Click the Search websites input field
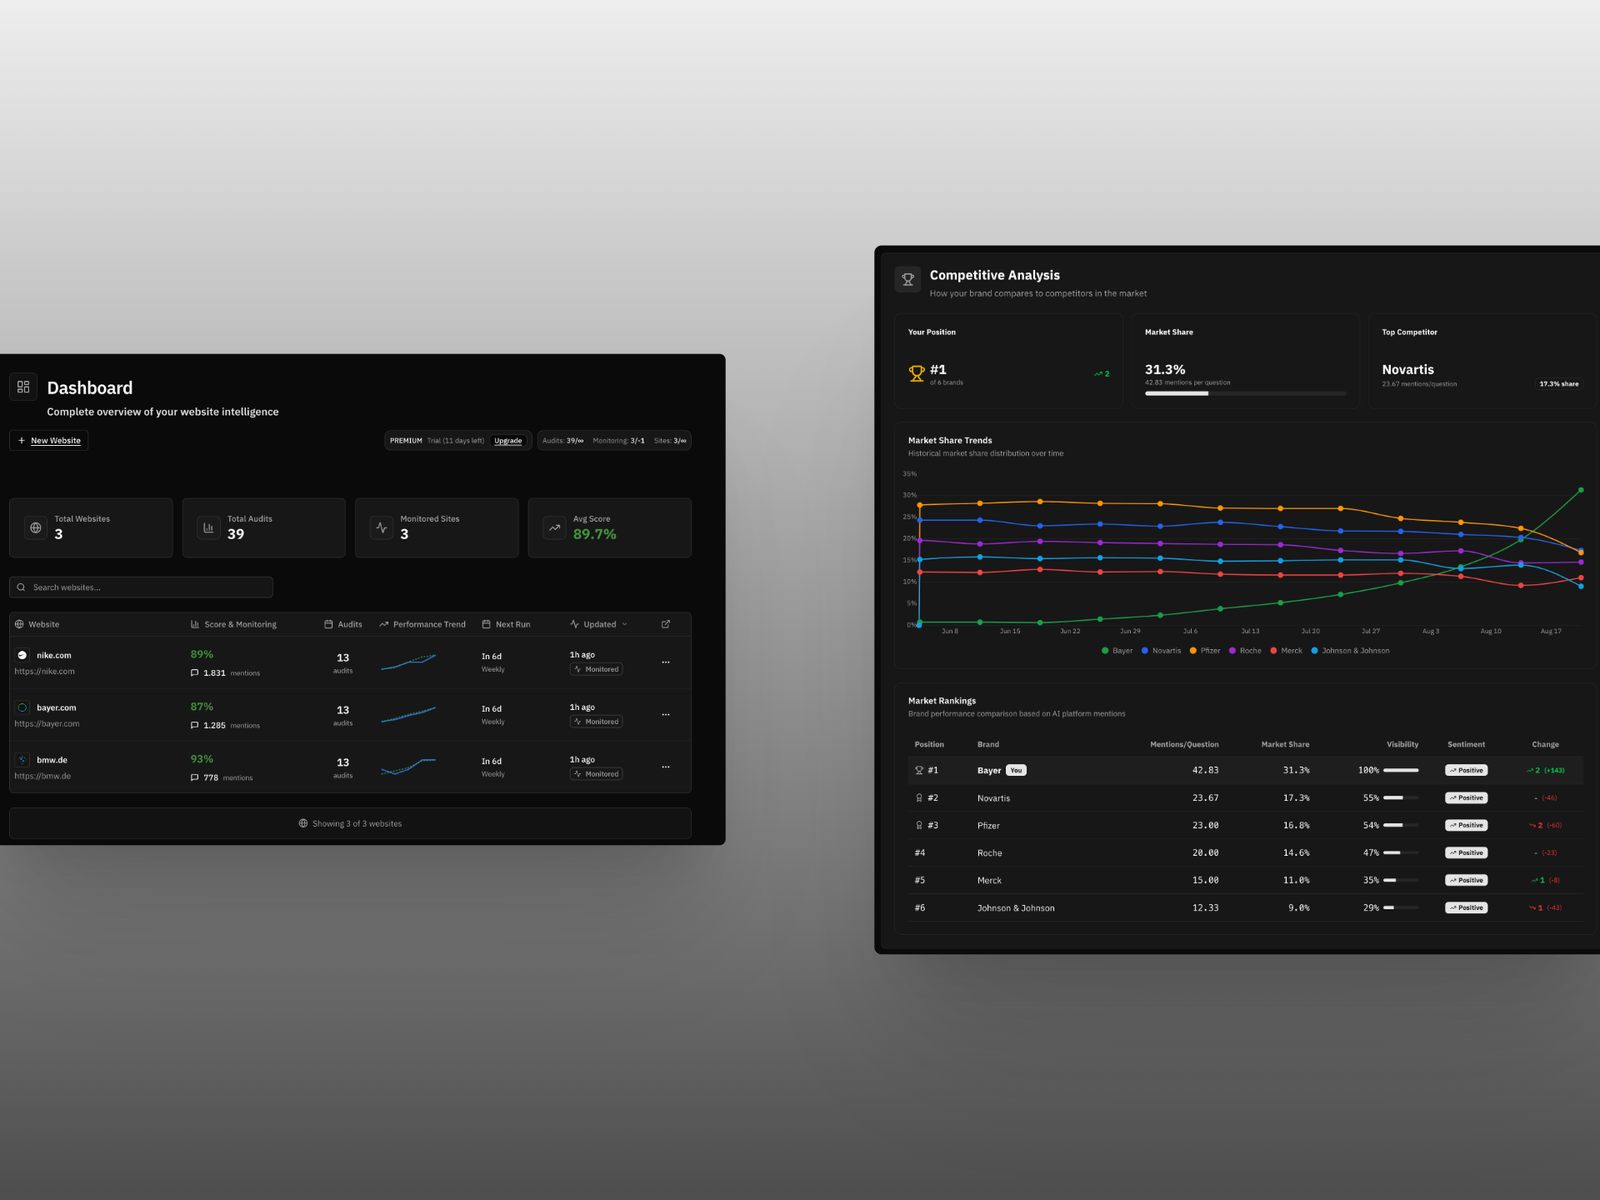1600x1200 pixels. 141,587
